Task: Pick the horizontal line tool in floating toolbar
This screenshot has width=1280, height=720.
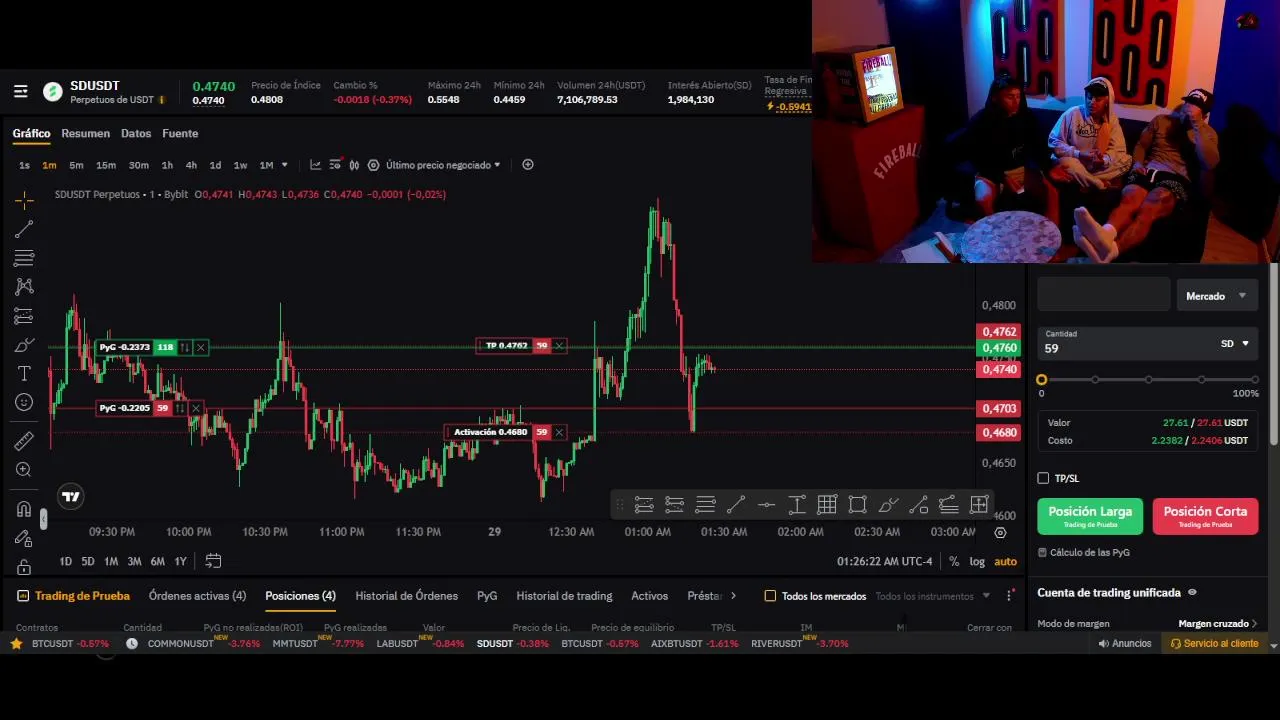Action: coord(766,505)
